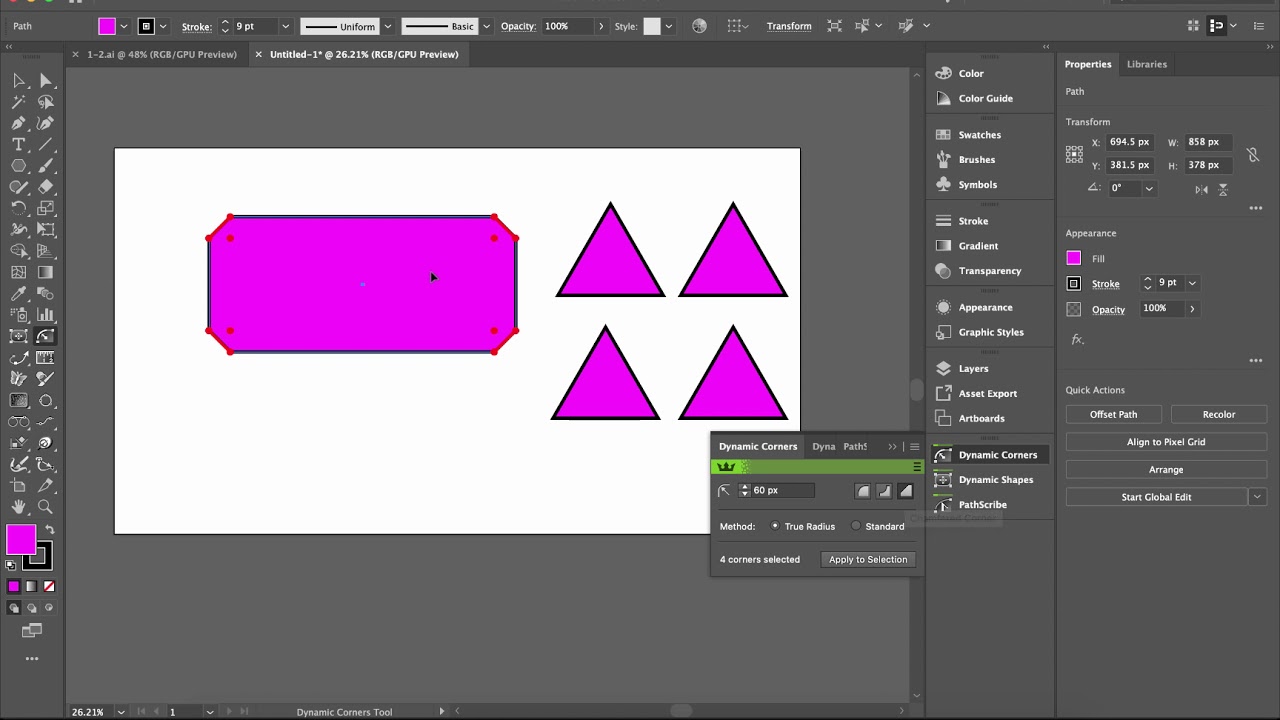Expand the Start Global Edit options arrow
Viewport: 1280px width, 720px height.
coord(1257,497)
